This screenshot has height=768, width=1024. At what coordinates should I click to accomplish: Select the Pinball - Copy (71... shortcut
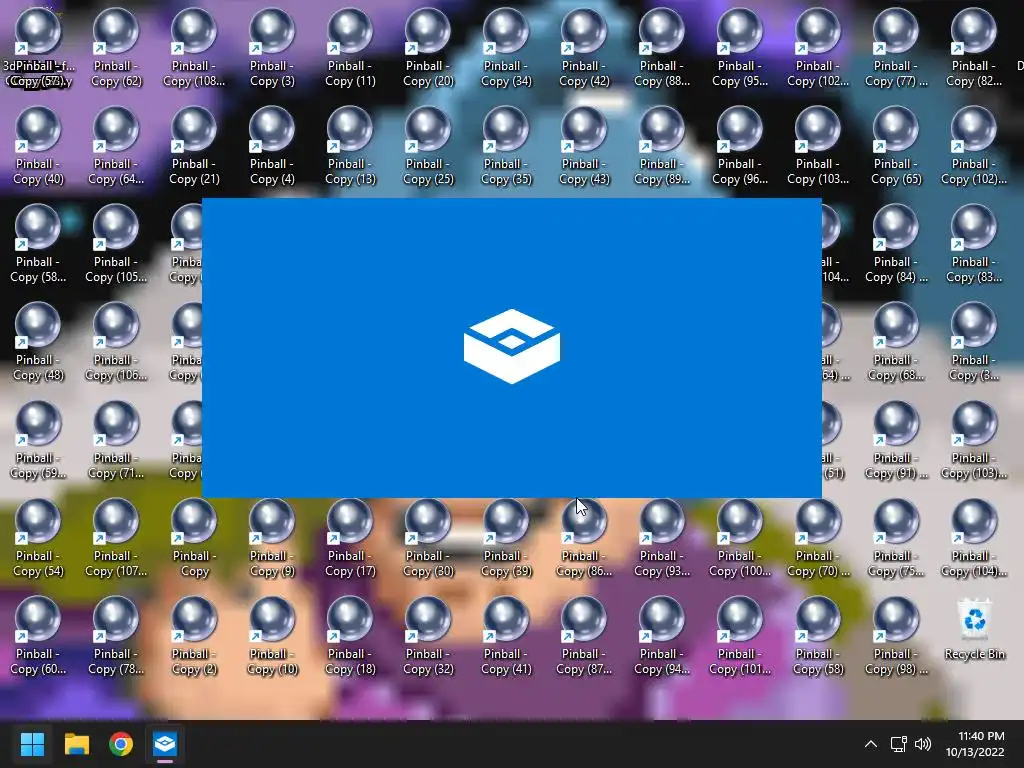[x=116, y=440]
